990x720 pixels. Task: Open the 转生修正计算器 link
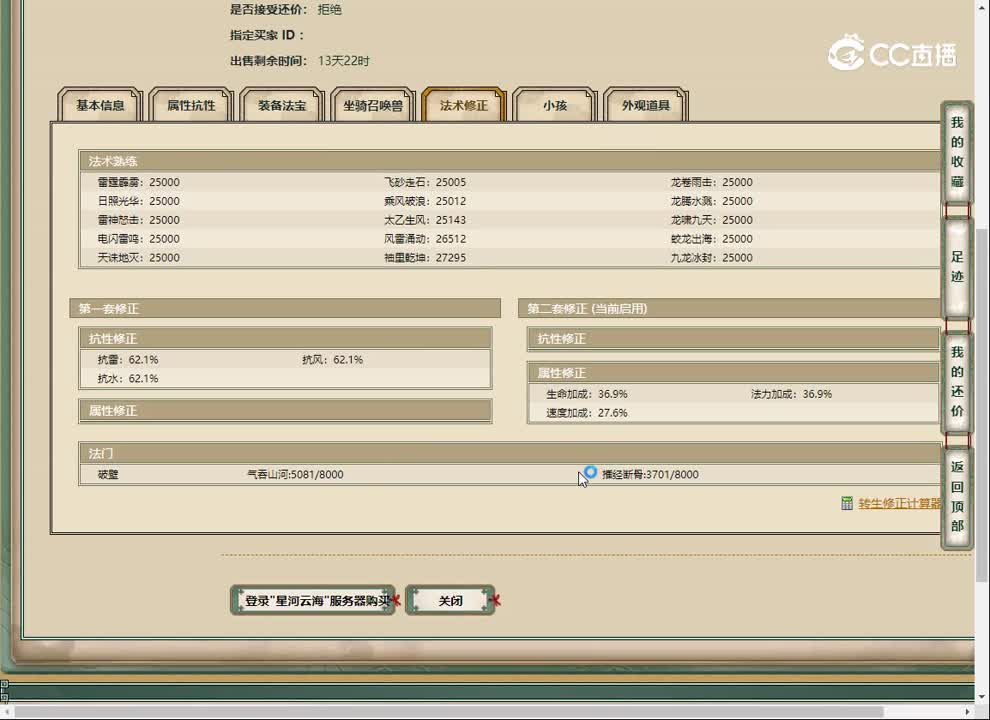[x=899, y=504]
